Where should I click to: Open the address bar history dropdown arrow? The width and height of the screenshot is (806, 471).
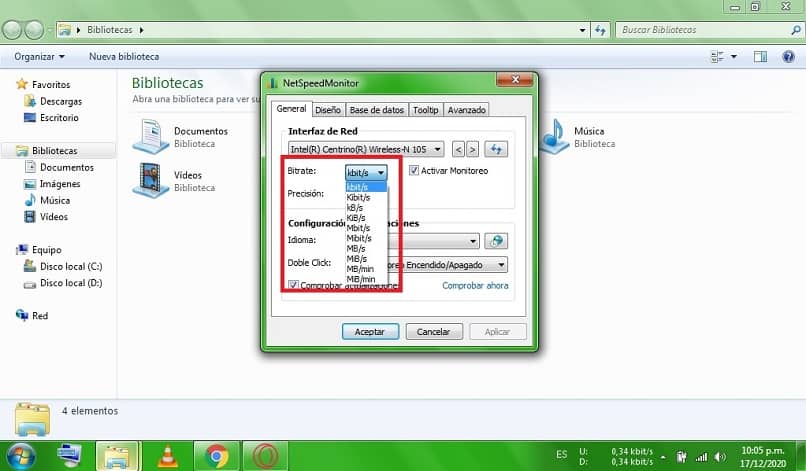pos(582,30)
